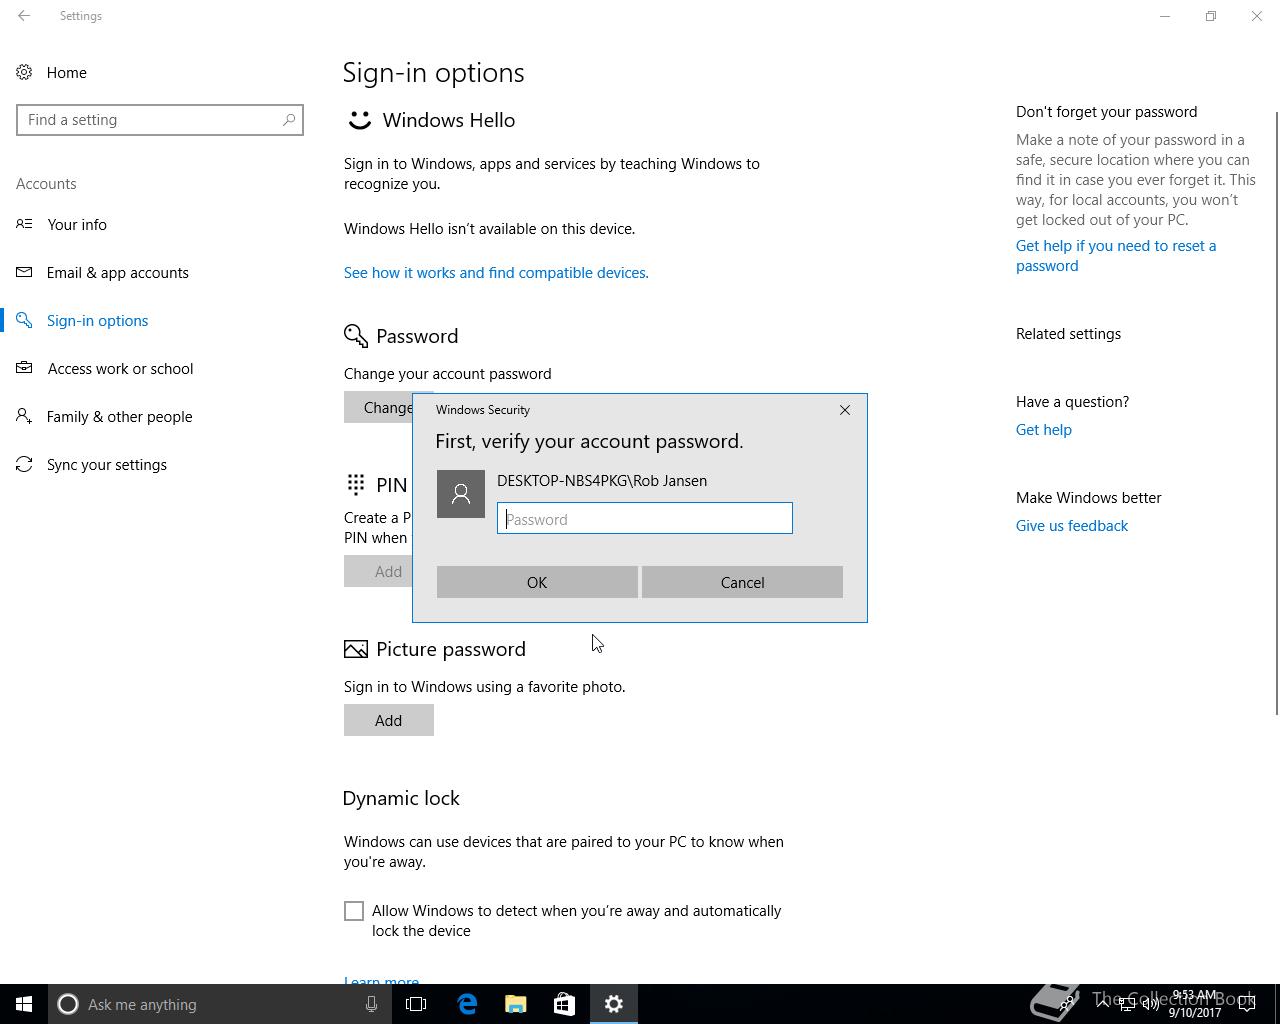The width and height of the screenshot is (1280, 1024).
Task: Click the Cortana circle icon
Action: (68, 1004)
